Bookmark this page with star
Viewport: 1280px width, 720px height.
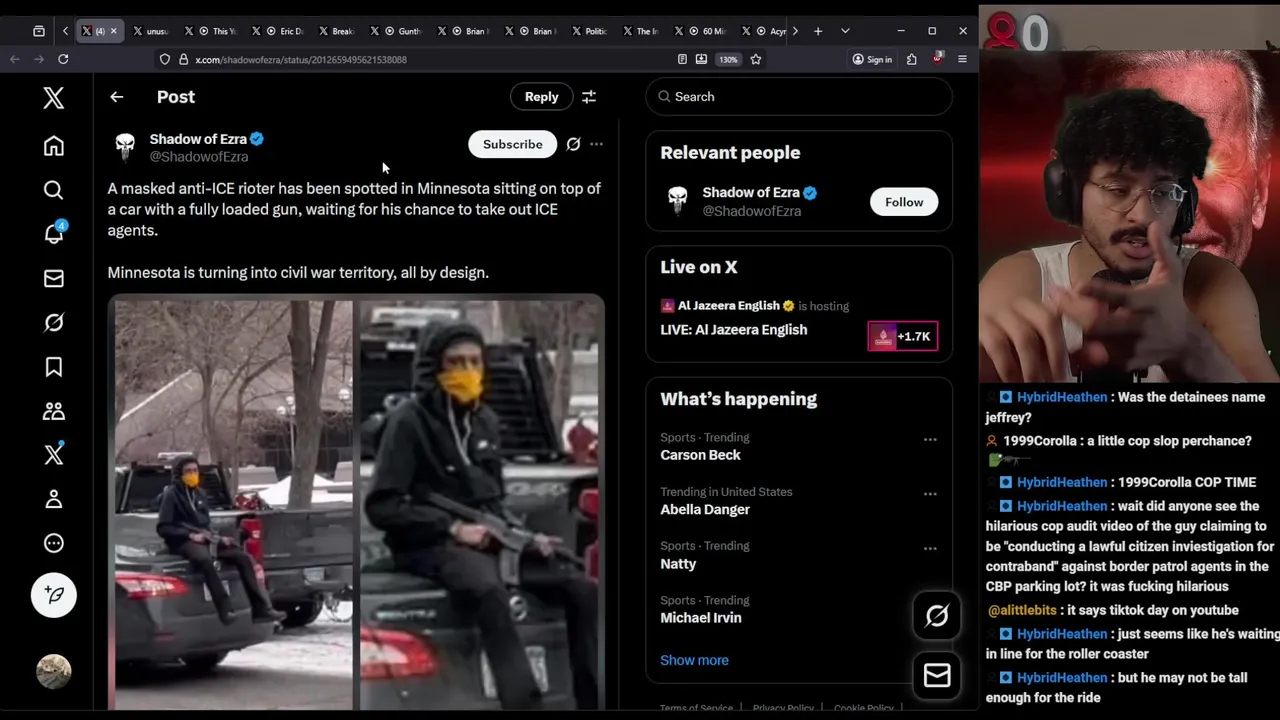point(756,60)
